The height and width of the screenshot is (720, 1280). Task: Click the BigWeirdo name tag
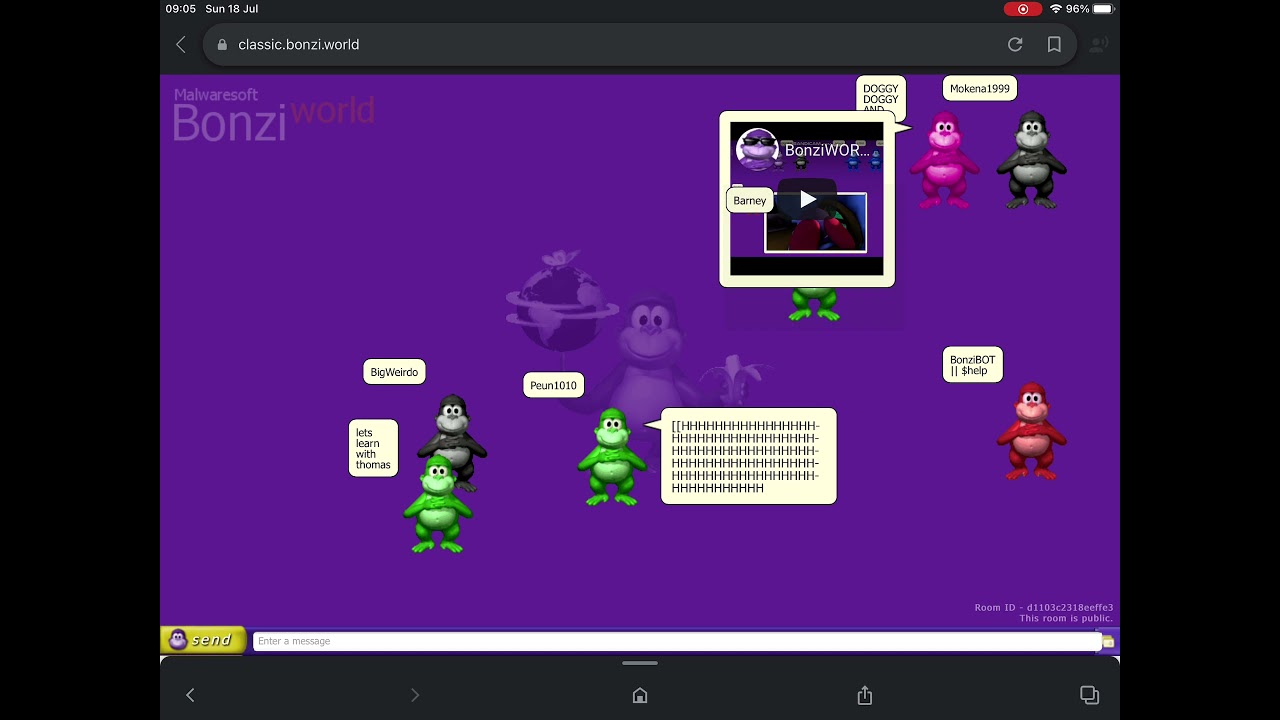[394, 372]
